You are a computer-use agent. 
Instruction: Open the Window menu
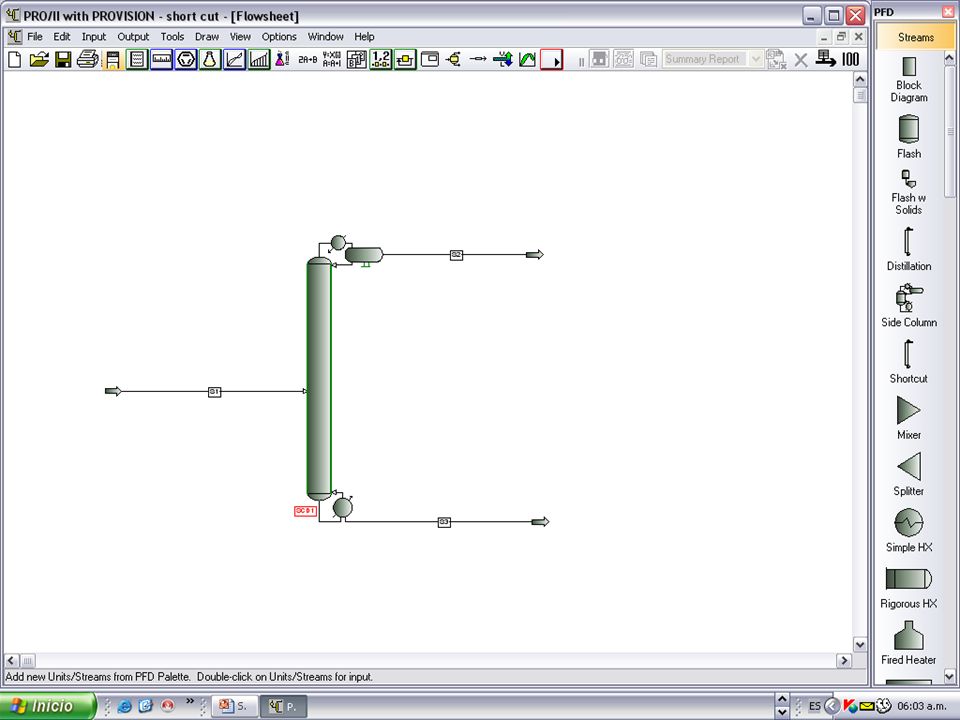[325, 37]
